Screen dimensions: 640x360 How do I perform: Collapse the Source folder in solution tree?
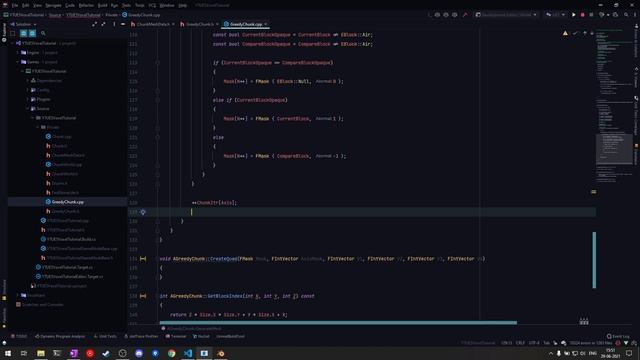[28, 109]
